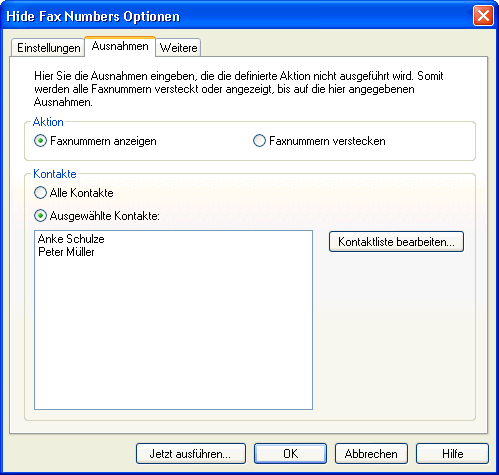
Task: Select the Ausnahmen tab
Action: [120, 46]
